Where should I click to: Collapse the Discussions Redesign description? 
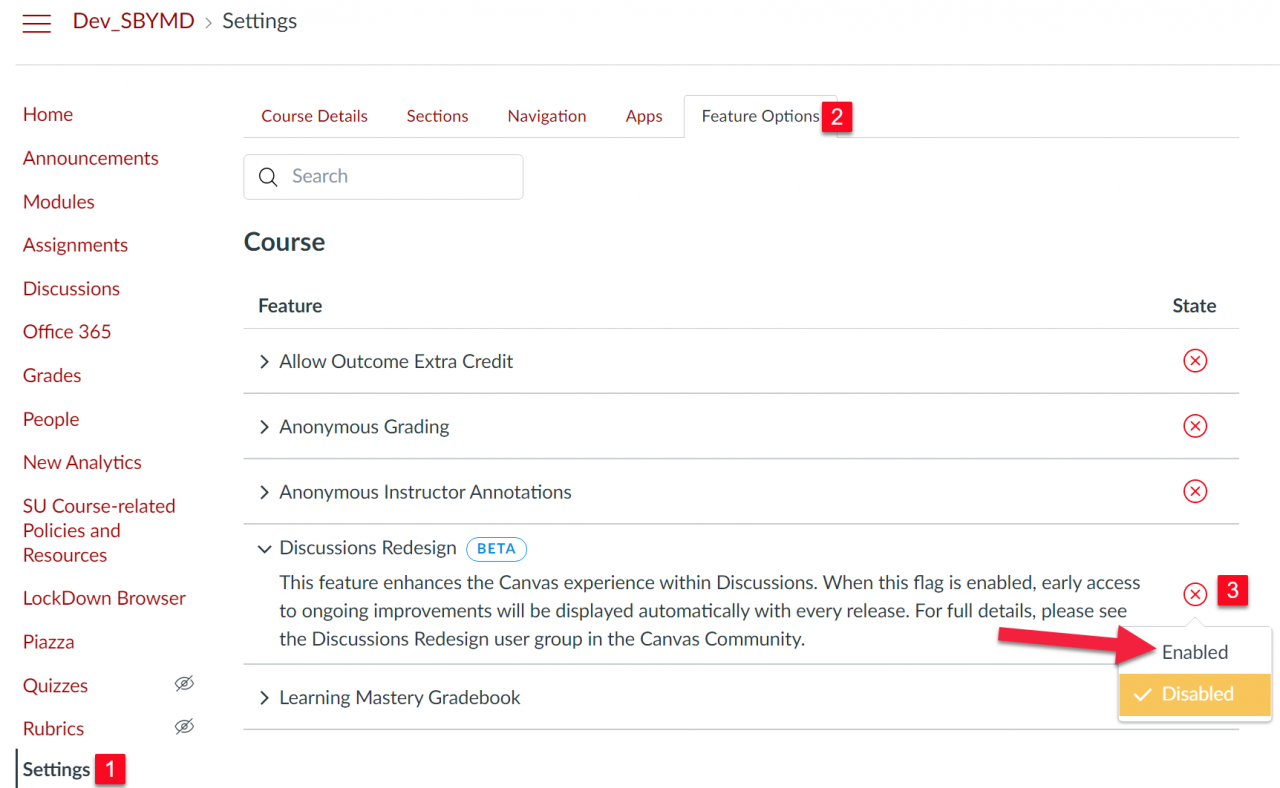[264, 548]
